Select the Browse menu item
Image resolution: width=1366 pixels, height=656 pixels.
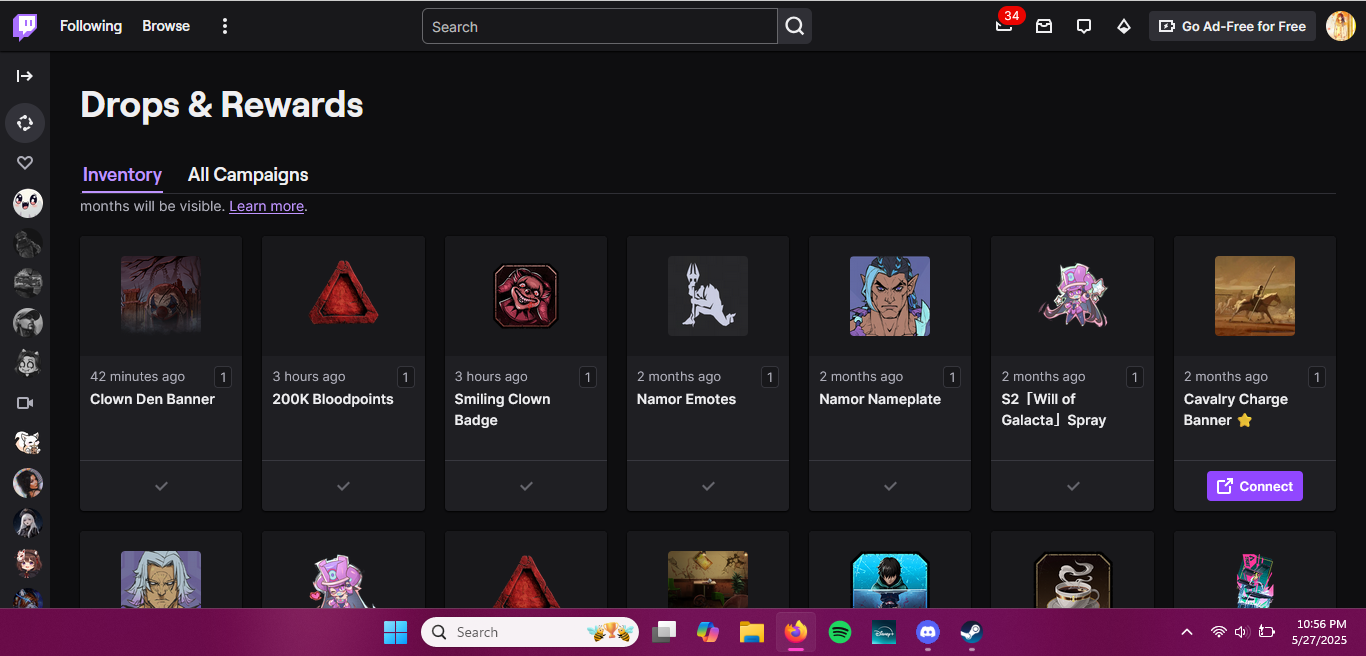click(165, 26)
